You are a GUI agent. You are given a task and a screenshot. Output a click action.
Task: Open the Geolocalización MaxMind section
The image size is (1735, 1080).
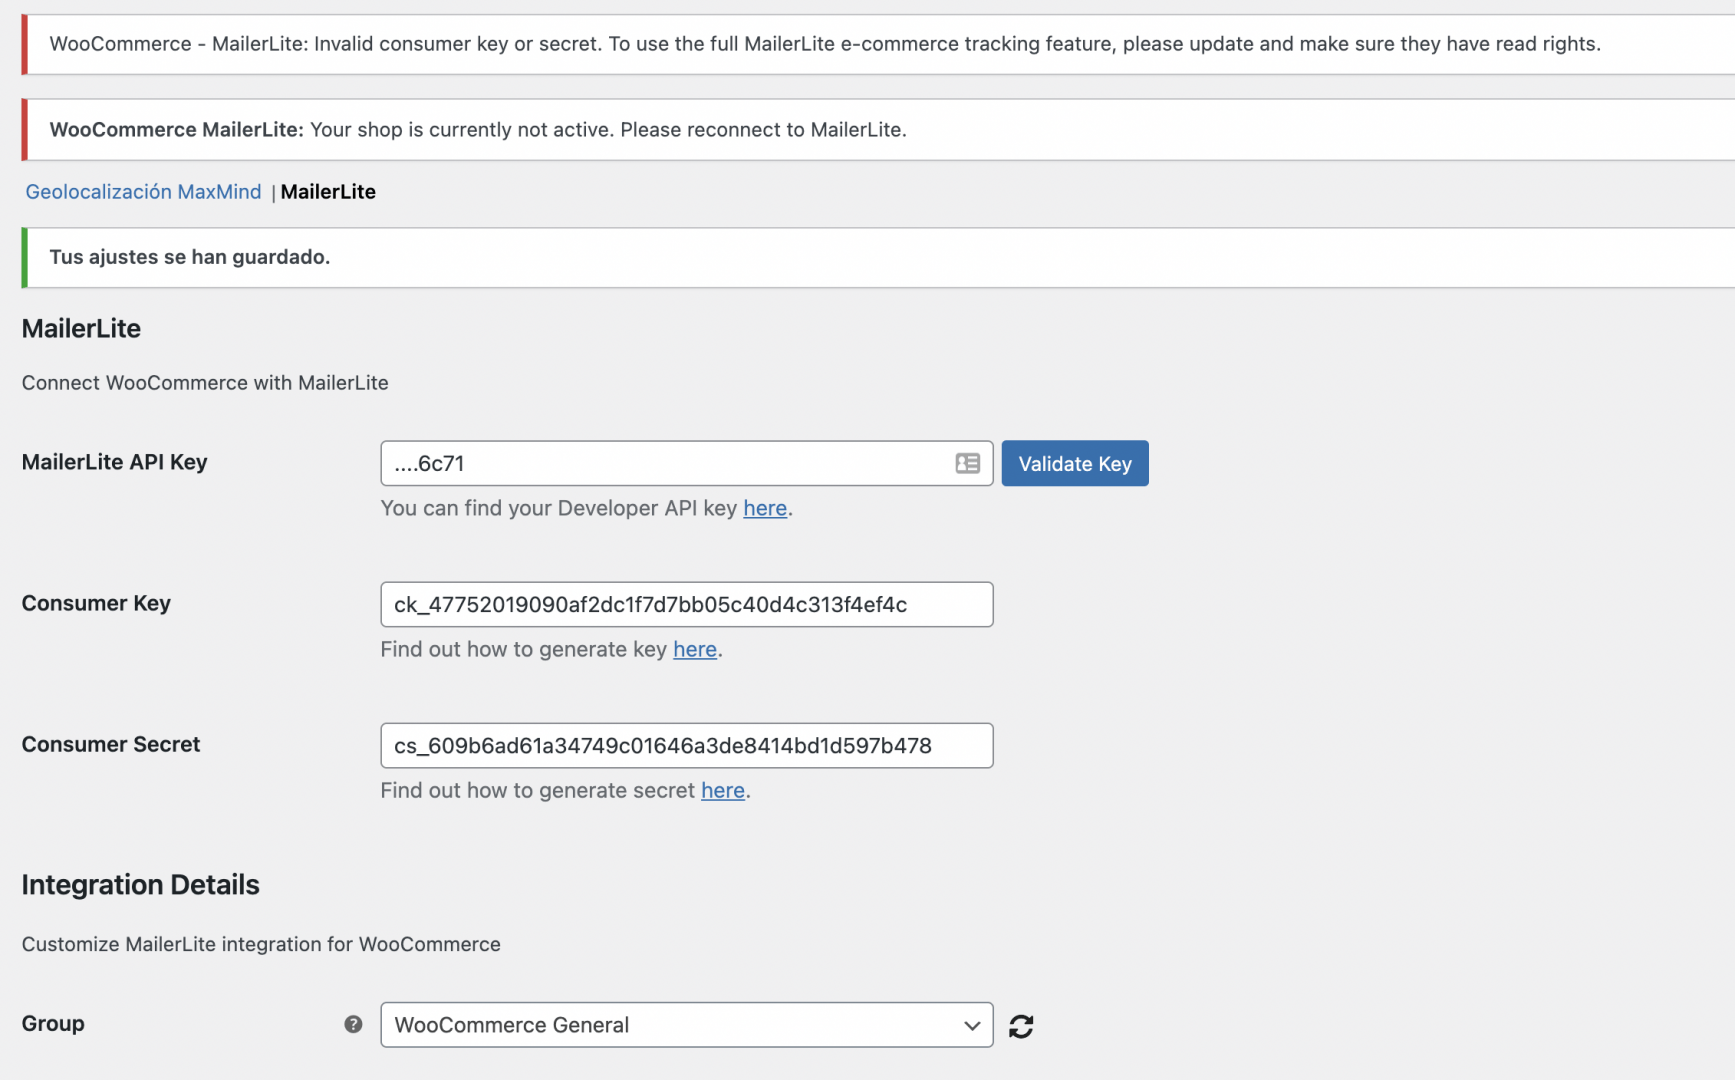[143, 192]
